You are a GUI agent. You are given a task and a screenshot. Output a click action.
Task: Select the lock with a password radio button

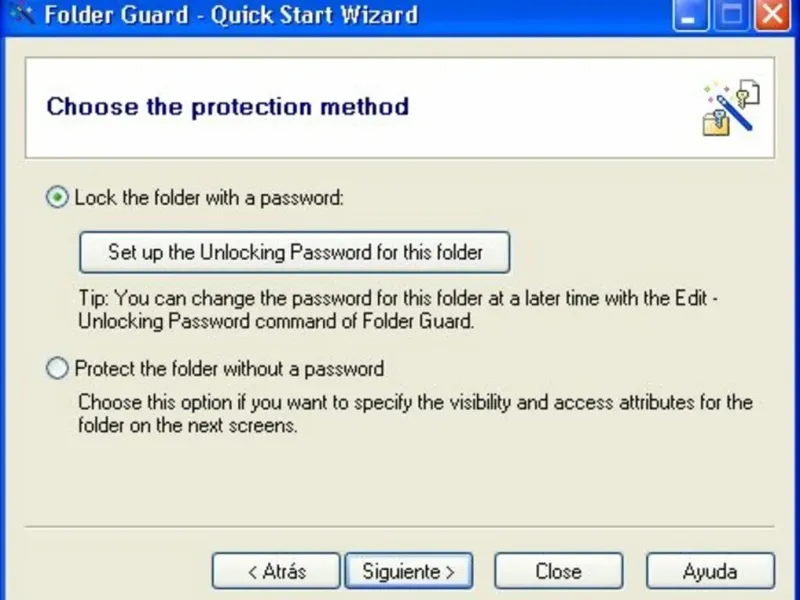point(57,197)
